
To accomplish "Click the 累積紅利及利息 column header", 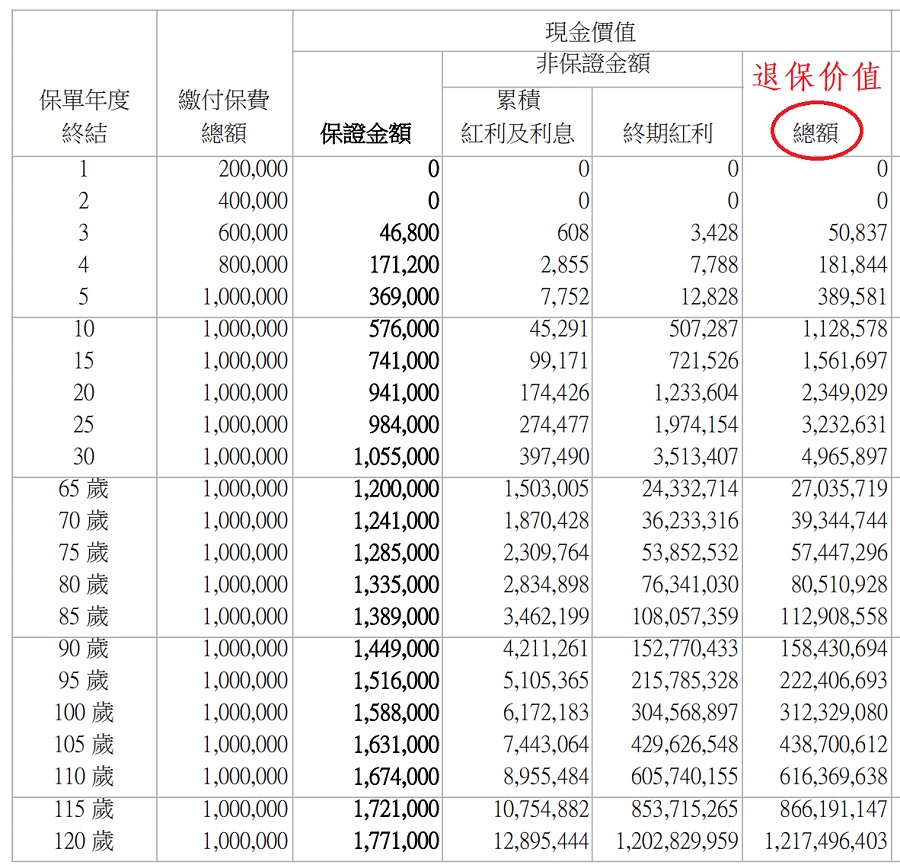I will pos(517,118).
